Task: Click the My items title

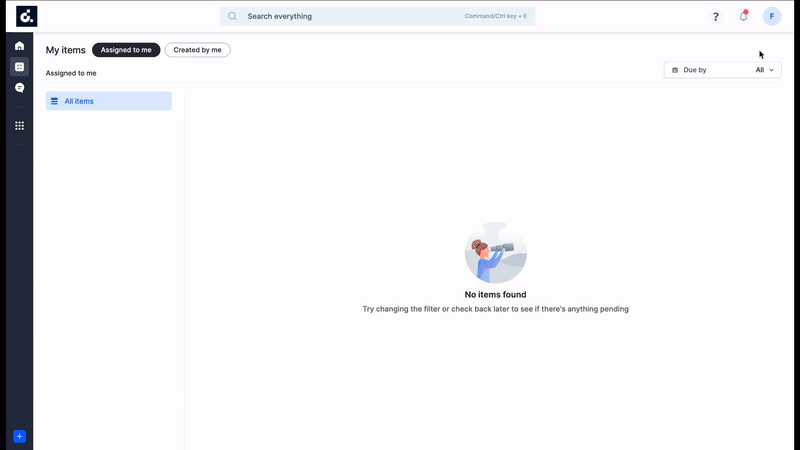Action: (66, 50)
